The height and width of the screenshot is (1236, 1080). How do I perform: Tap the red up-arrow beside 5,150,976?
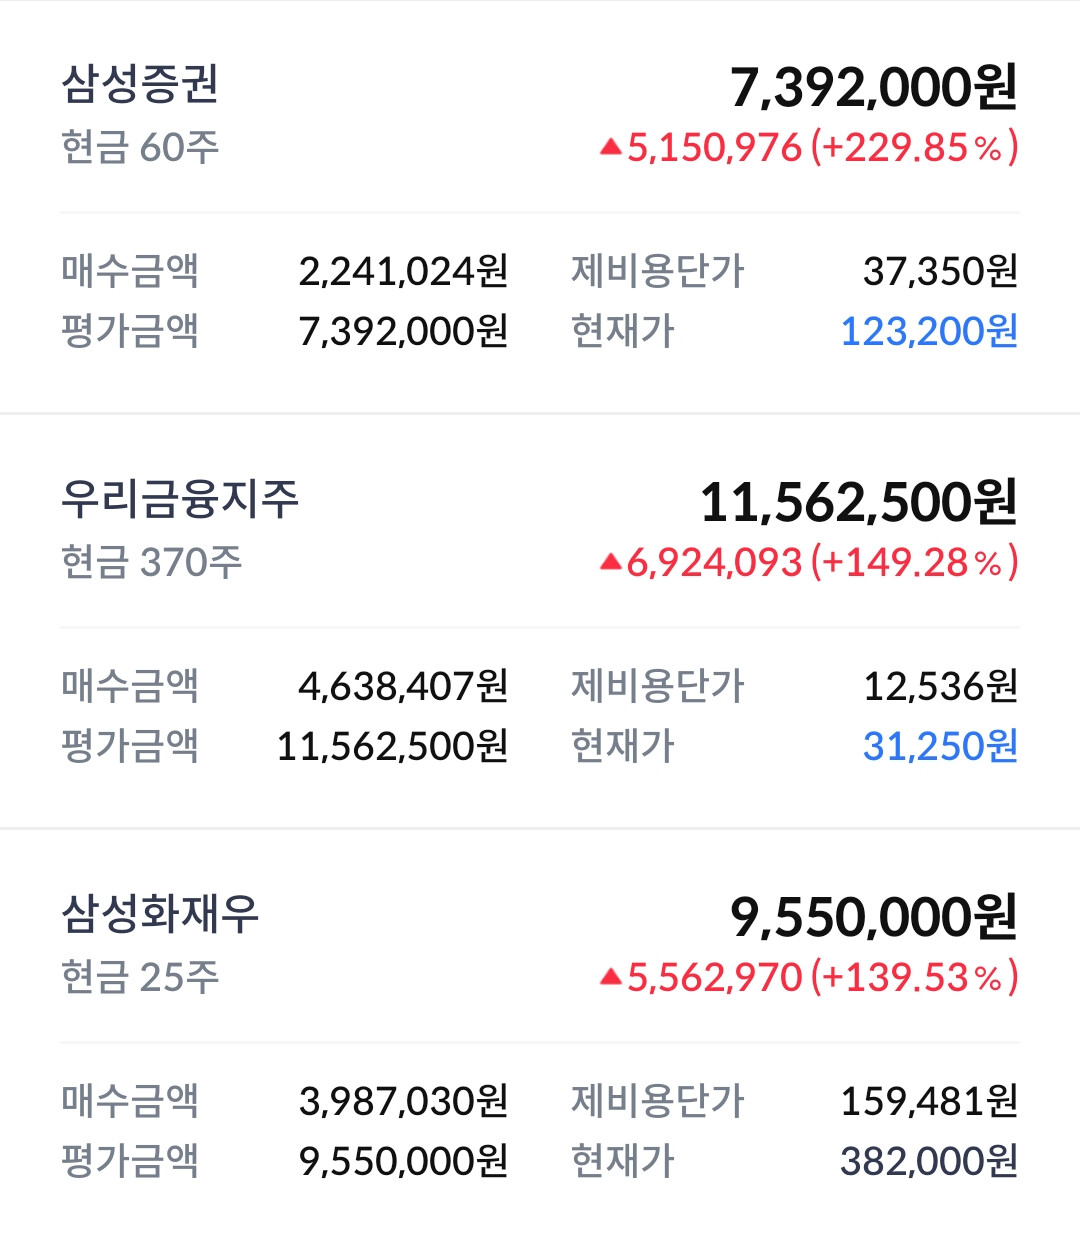[611, 148]
